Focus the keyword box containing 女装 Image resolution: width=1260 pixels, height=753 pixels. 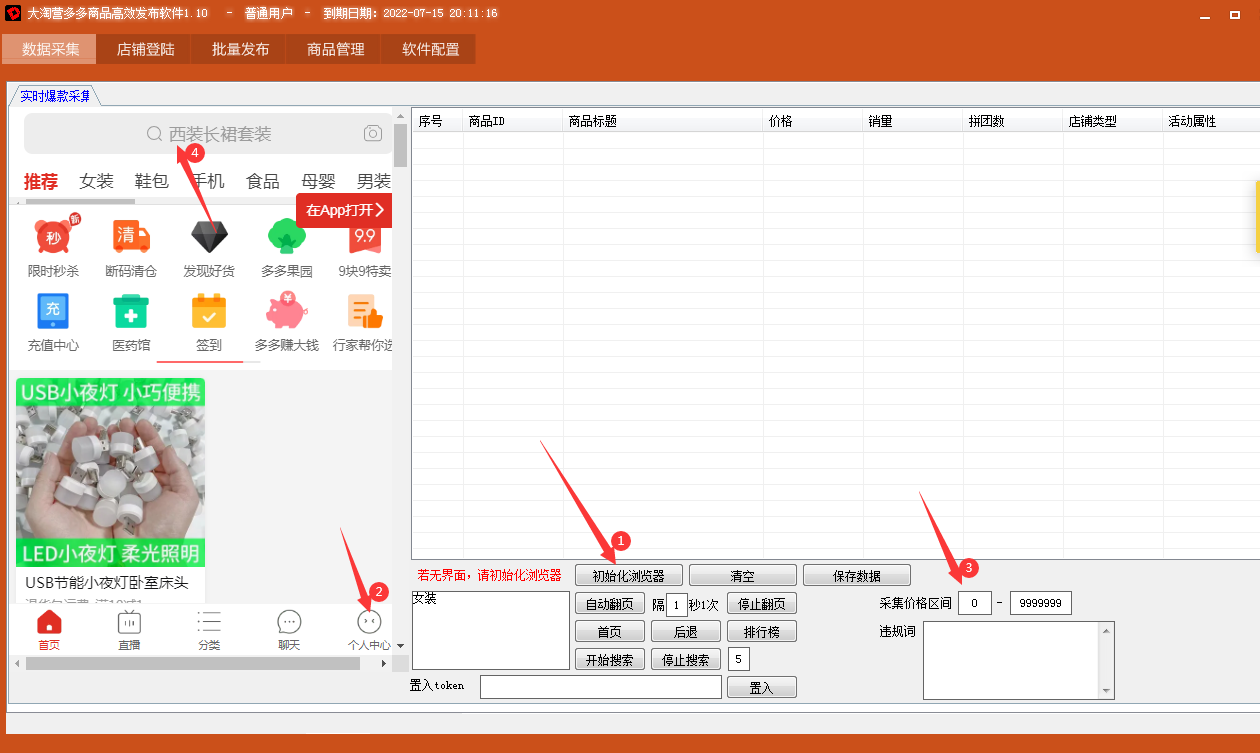[491, 630]
